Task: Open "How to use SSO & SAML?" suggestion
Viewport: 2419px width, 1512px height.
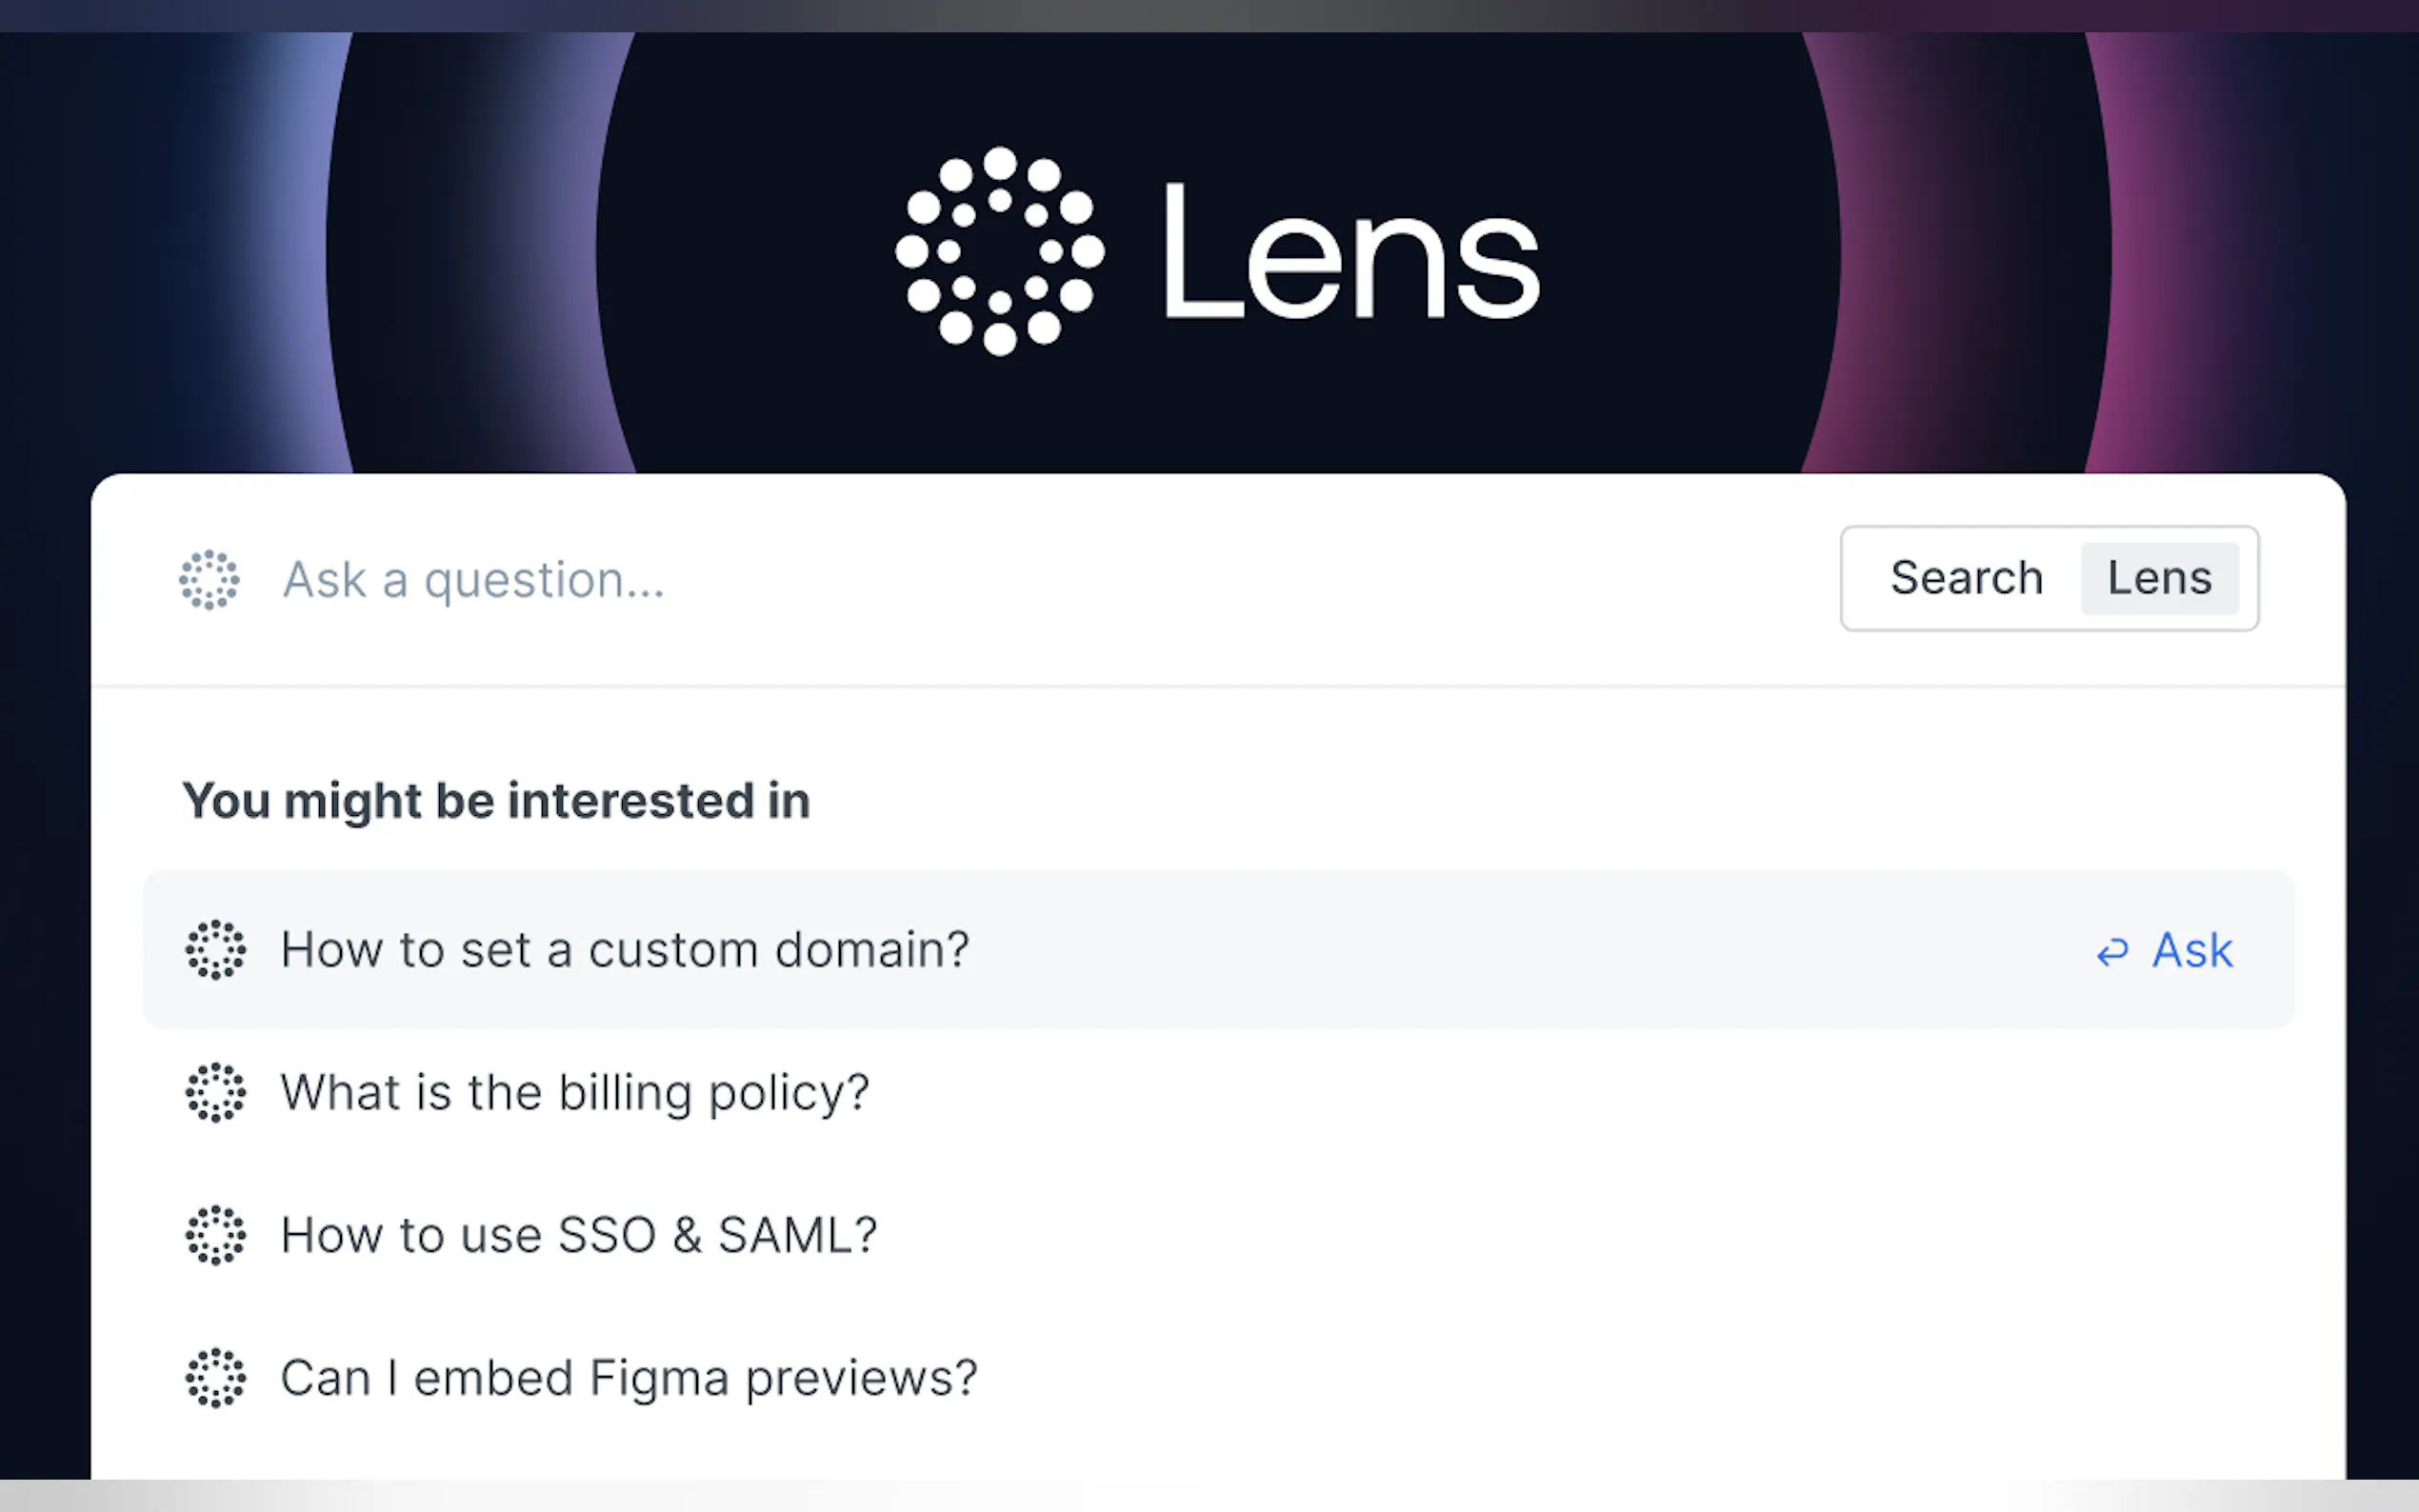Action: coord(579,1236)
